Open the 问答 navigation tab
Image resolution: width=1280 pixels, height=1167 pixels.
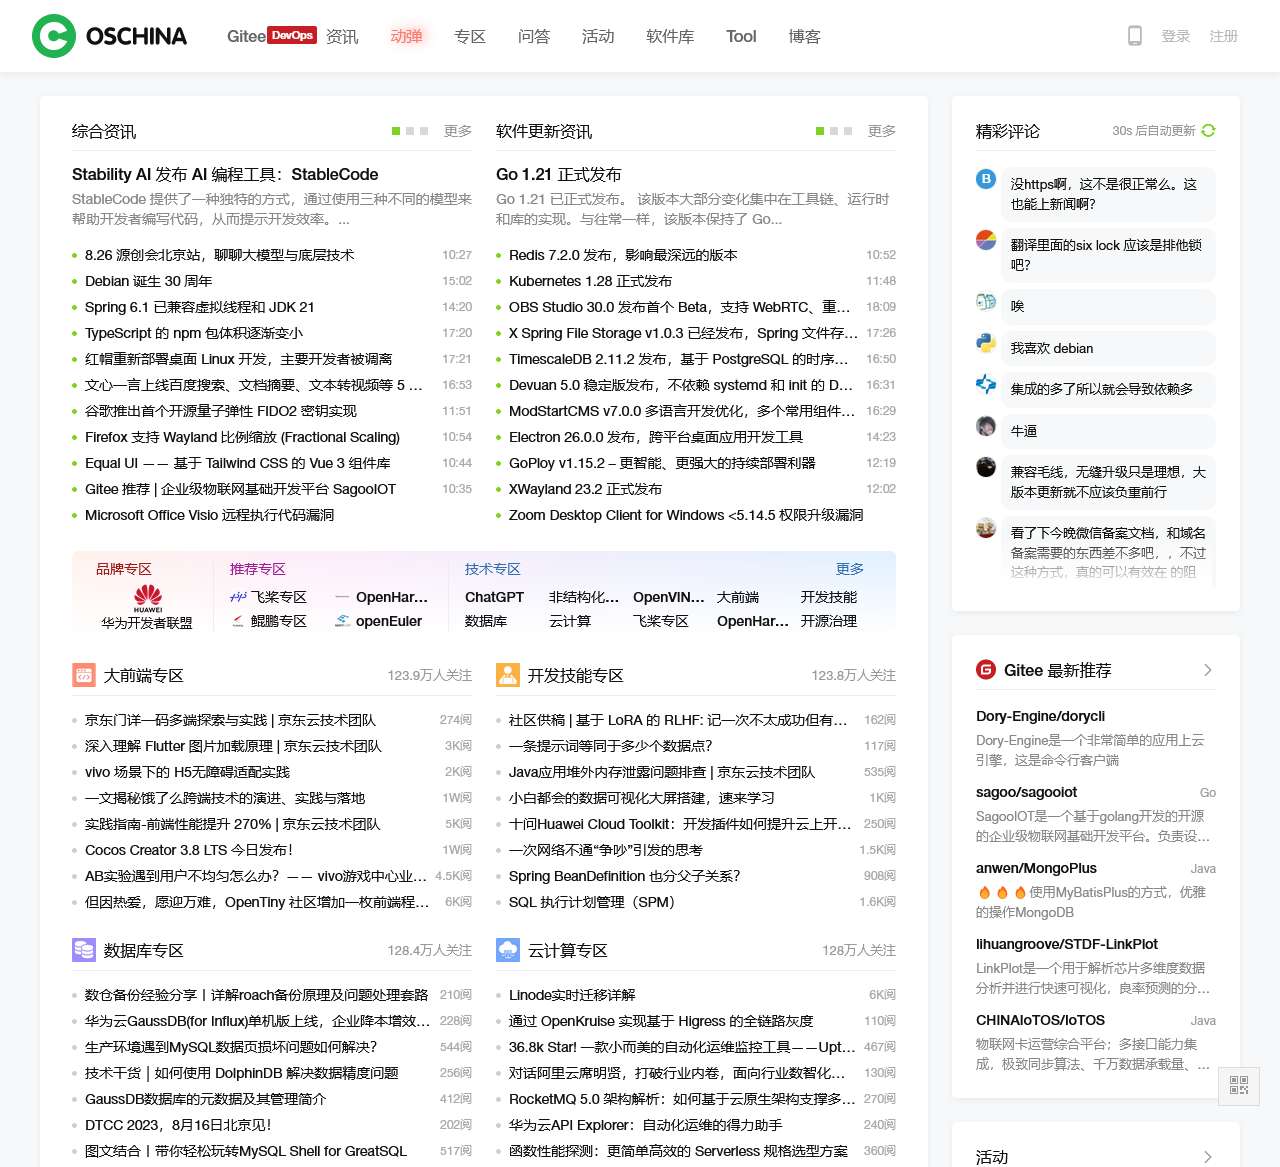pyautogui.click(x=534, y=36)
